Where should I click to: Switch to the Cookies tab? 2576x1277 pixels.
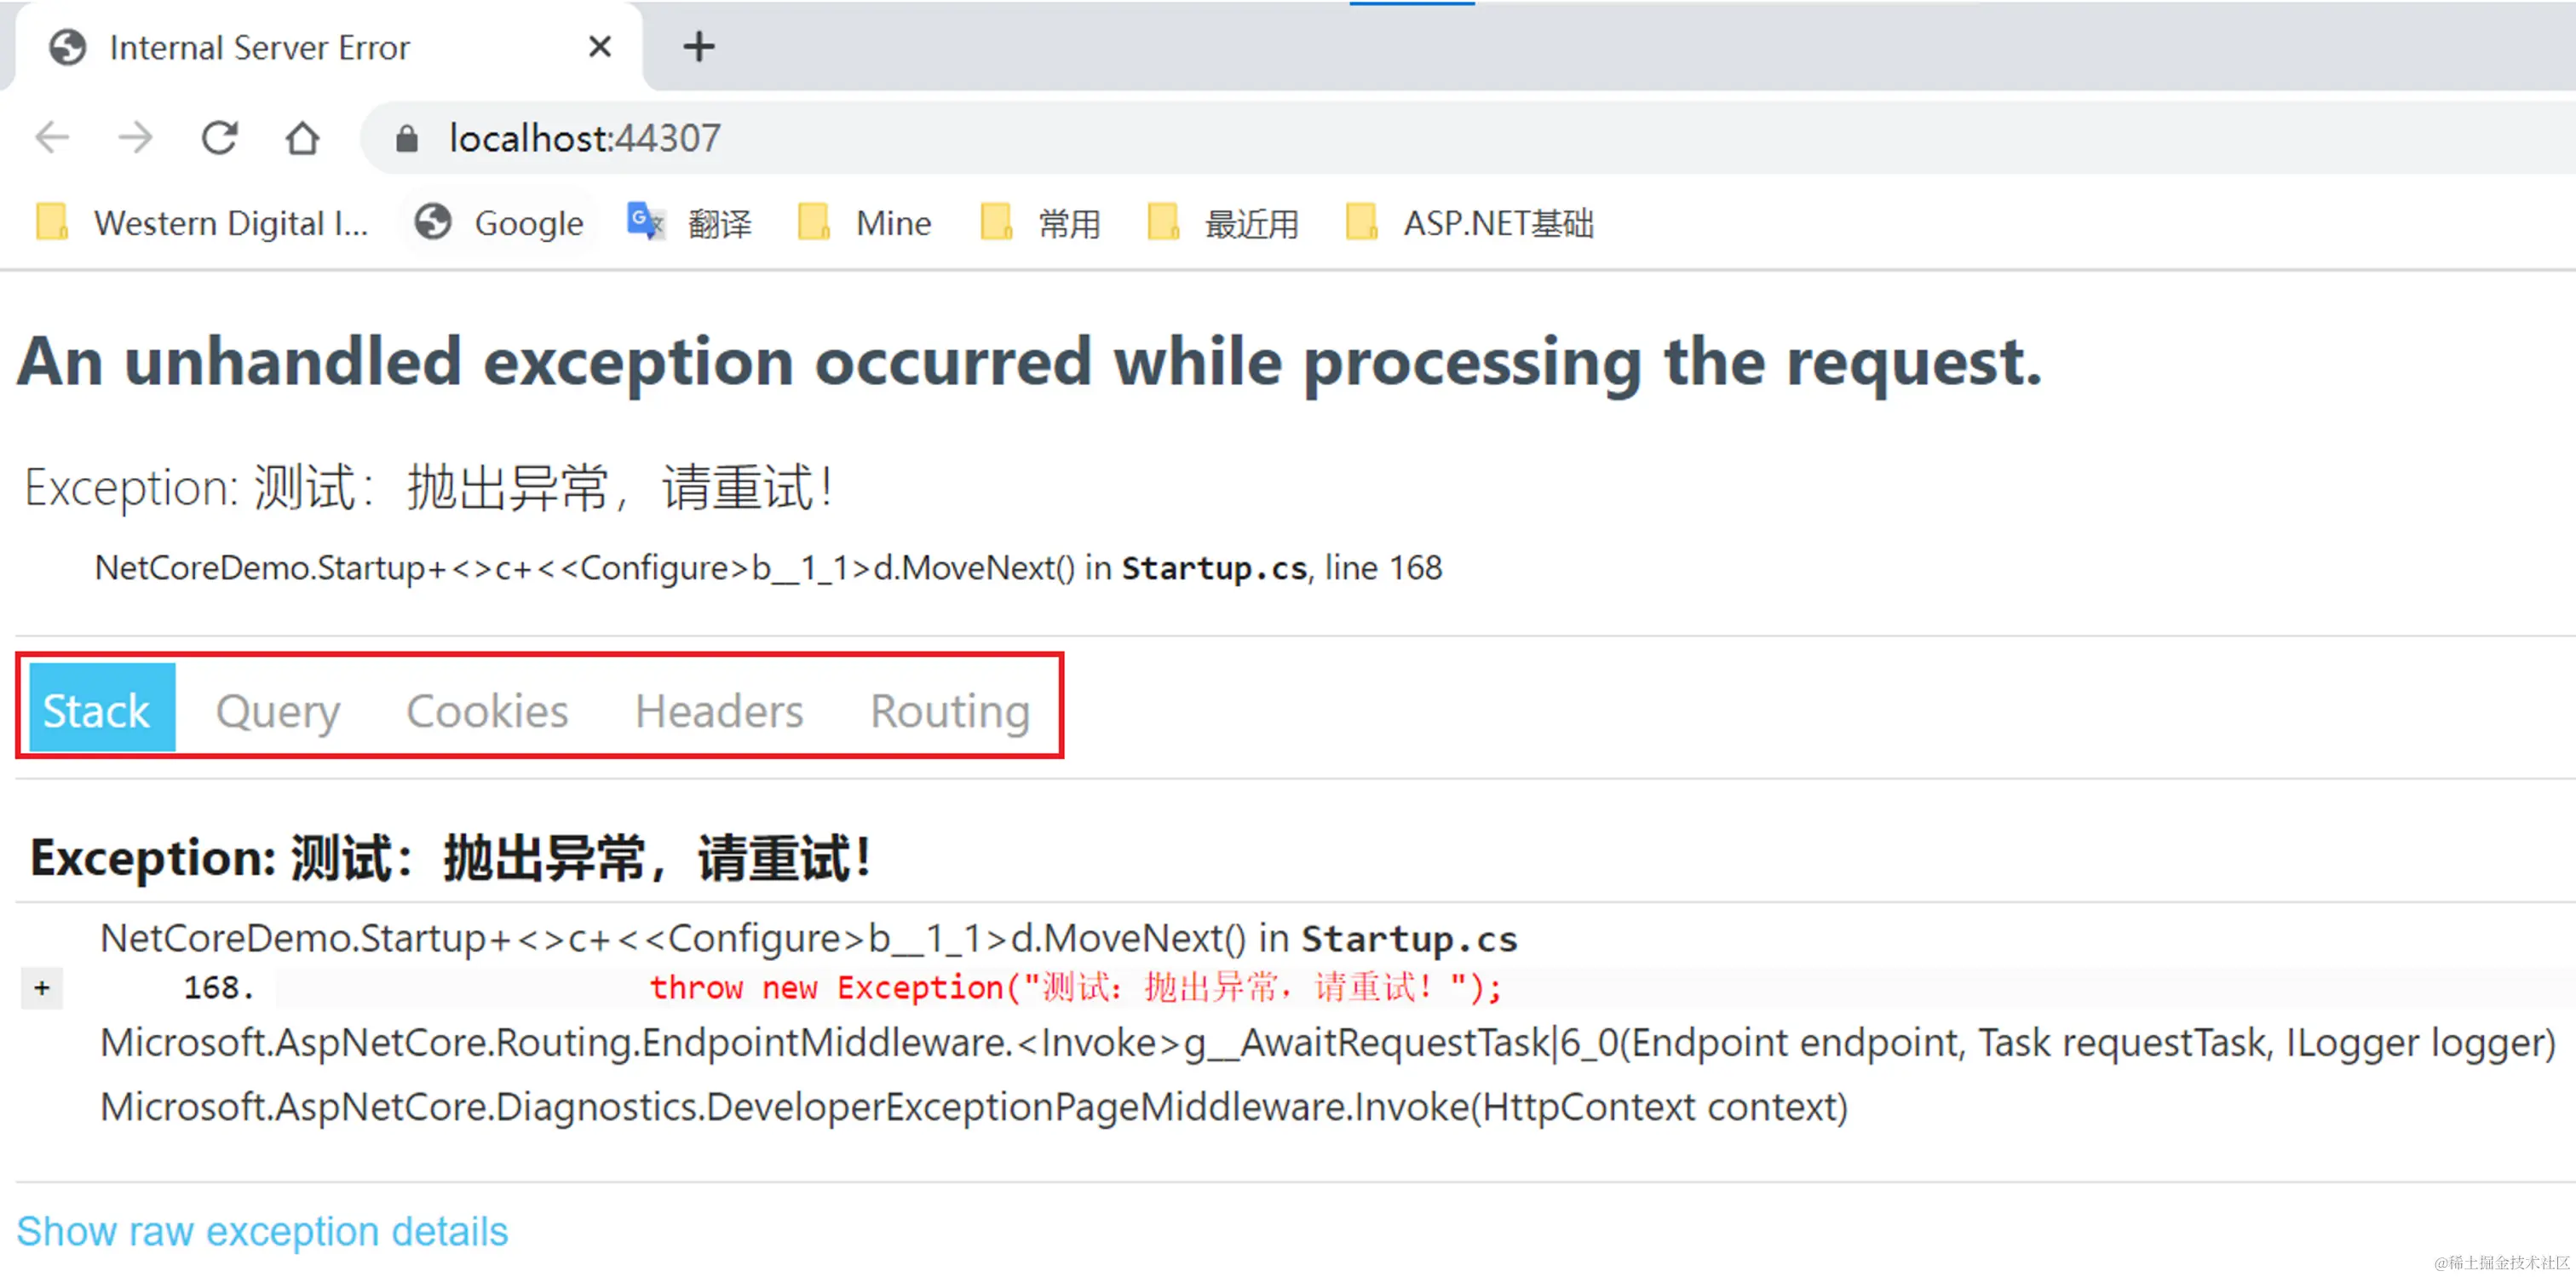click(487, 711)
